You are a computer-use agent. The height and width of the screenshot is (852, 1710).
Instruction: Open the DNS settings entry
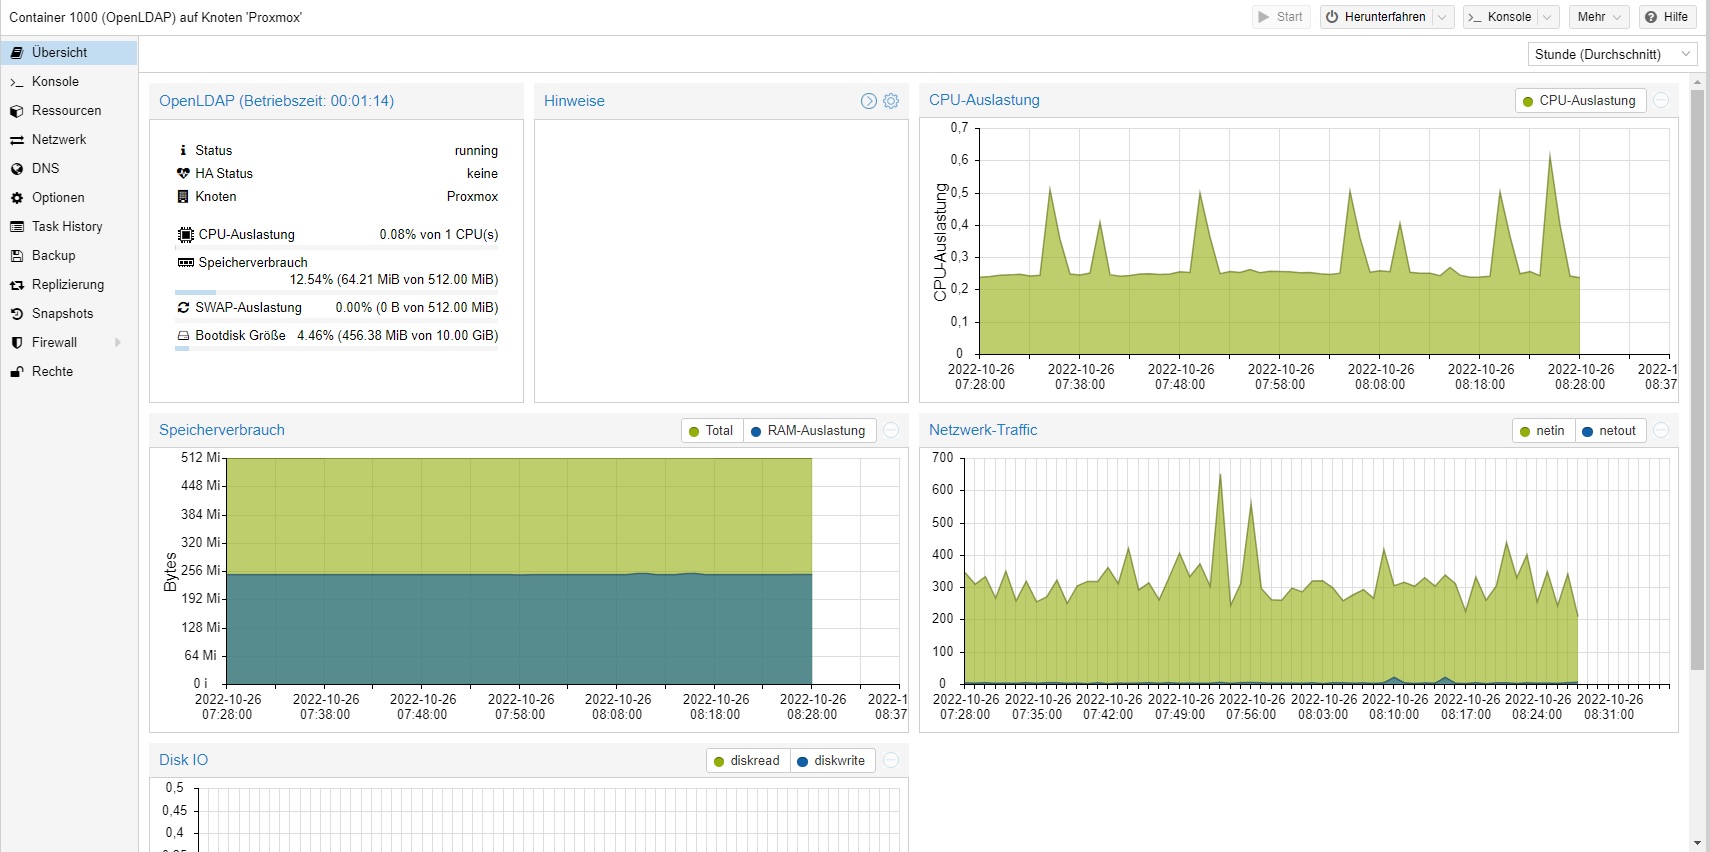point(69,168)
